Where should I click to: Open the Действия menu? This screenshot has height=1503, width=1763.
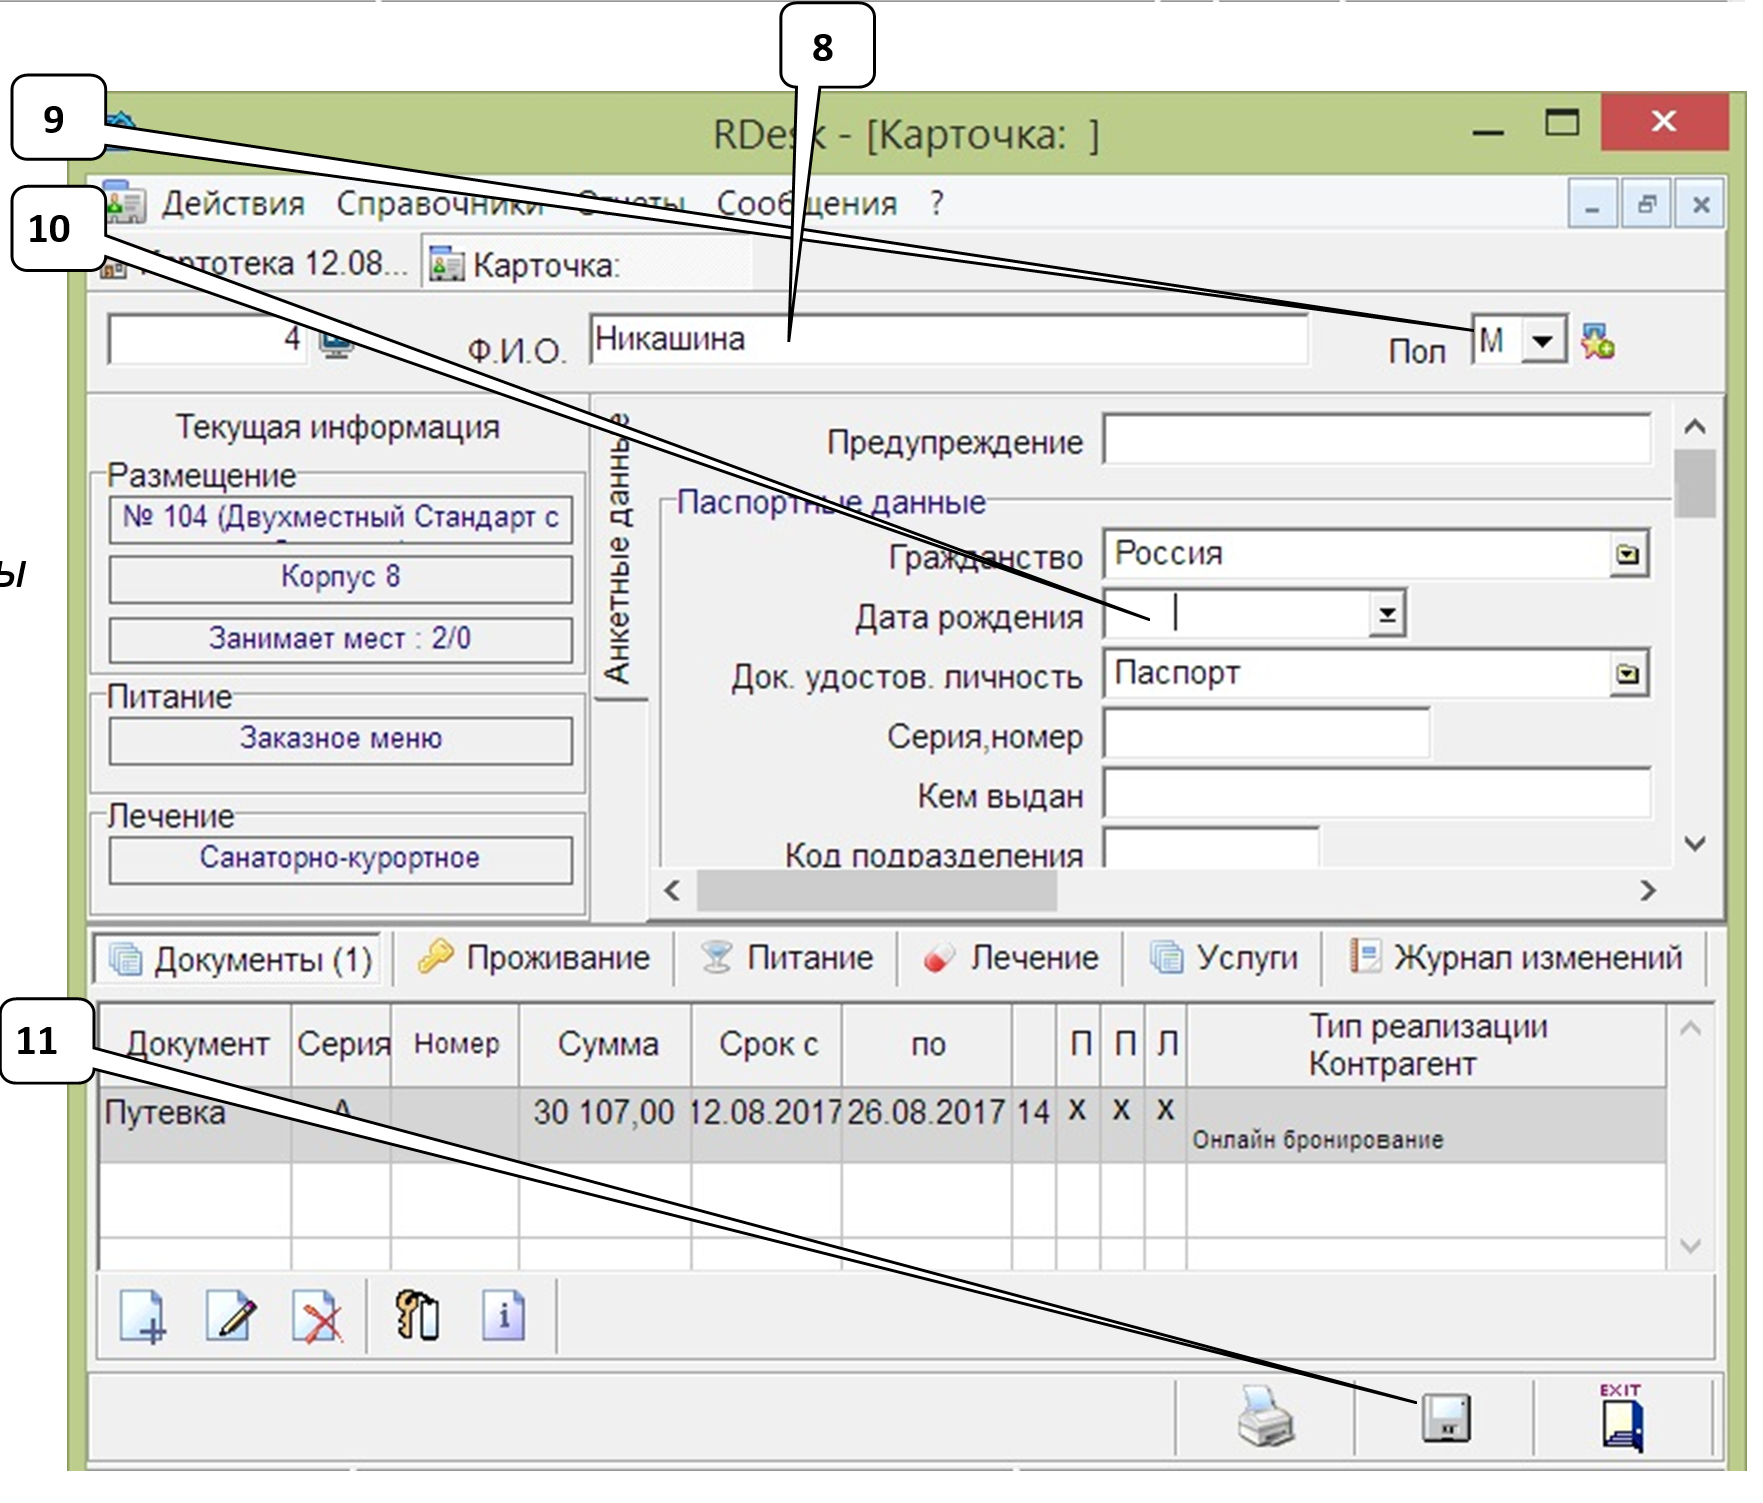tap(232, 204)
